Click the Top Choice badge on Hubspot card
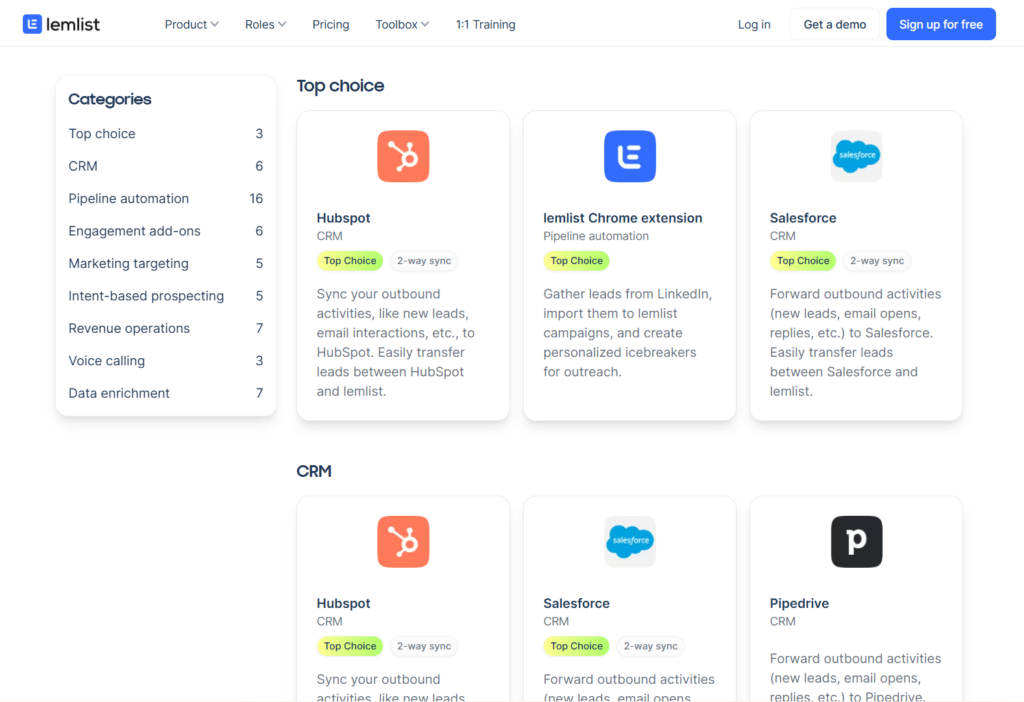 pyautogui.click(x=349, y=260)
